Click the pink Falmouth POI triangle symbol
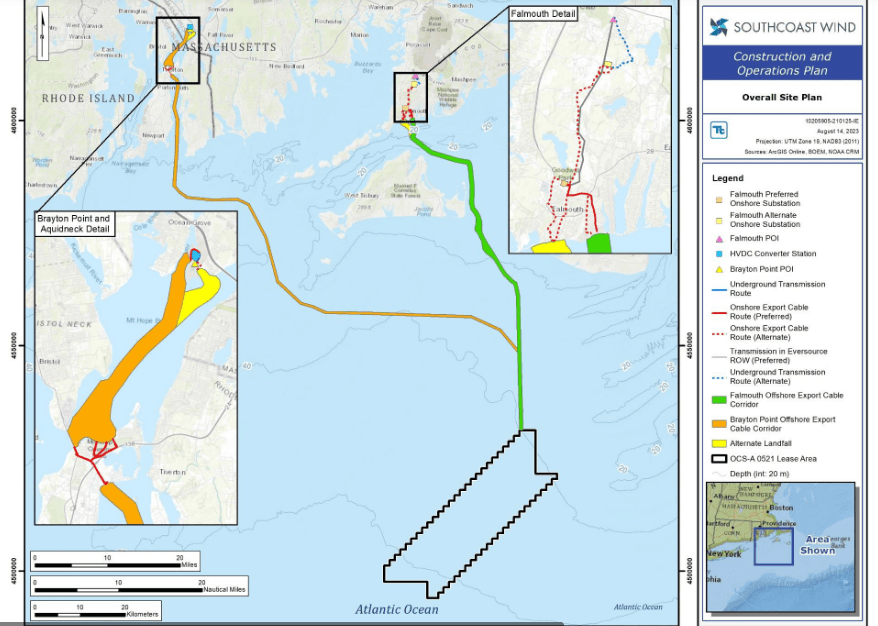Image resolution: width=878 pixels, height=626 pixels. point(718,239)
